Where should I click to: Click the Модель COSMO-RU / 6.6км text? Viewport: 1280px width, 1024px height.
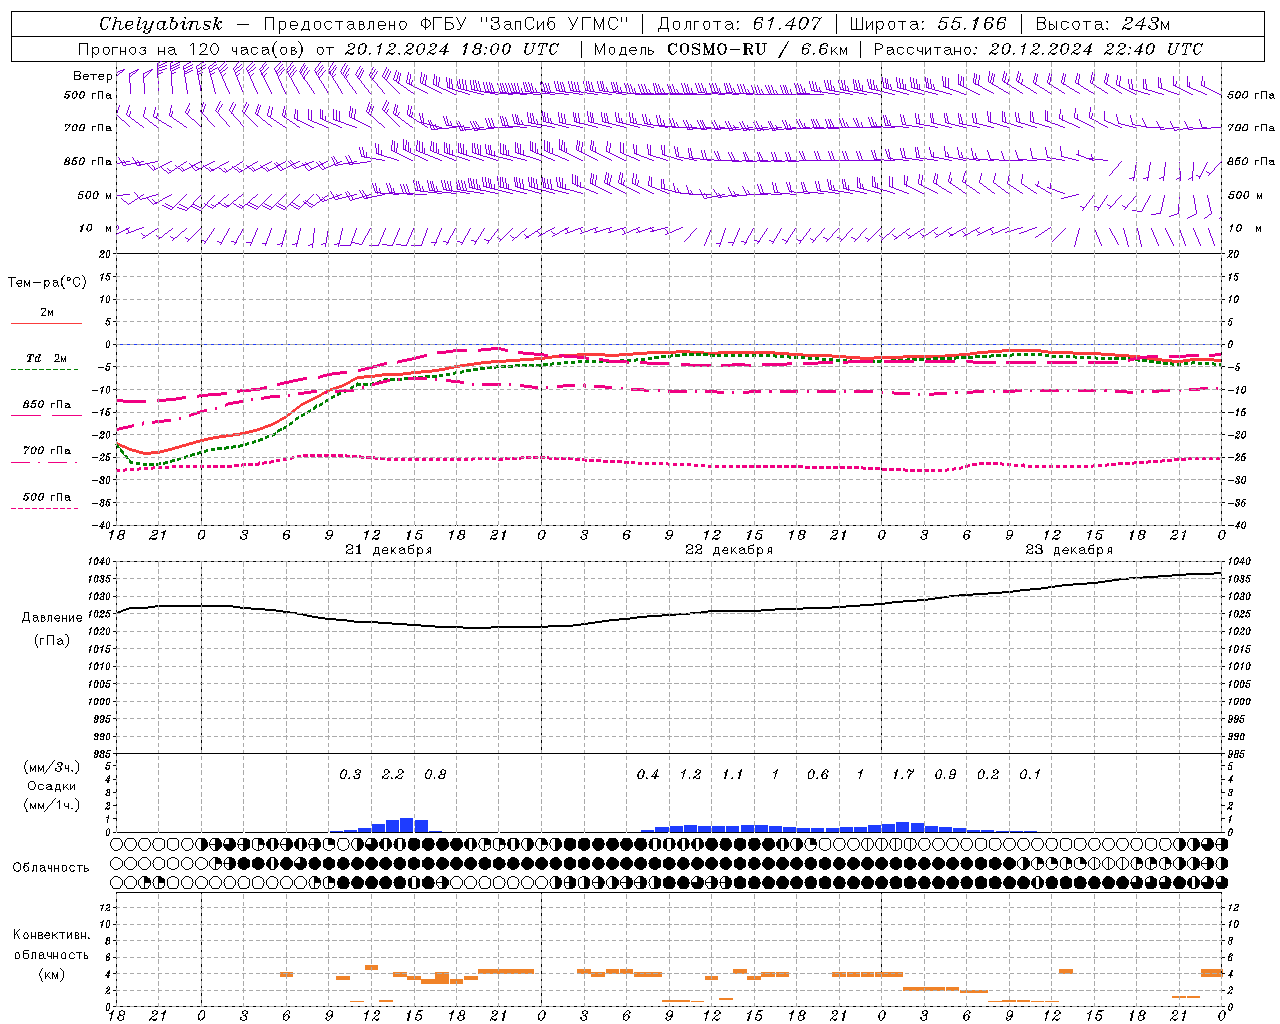coord(721,49)
